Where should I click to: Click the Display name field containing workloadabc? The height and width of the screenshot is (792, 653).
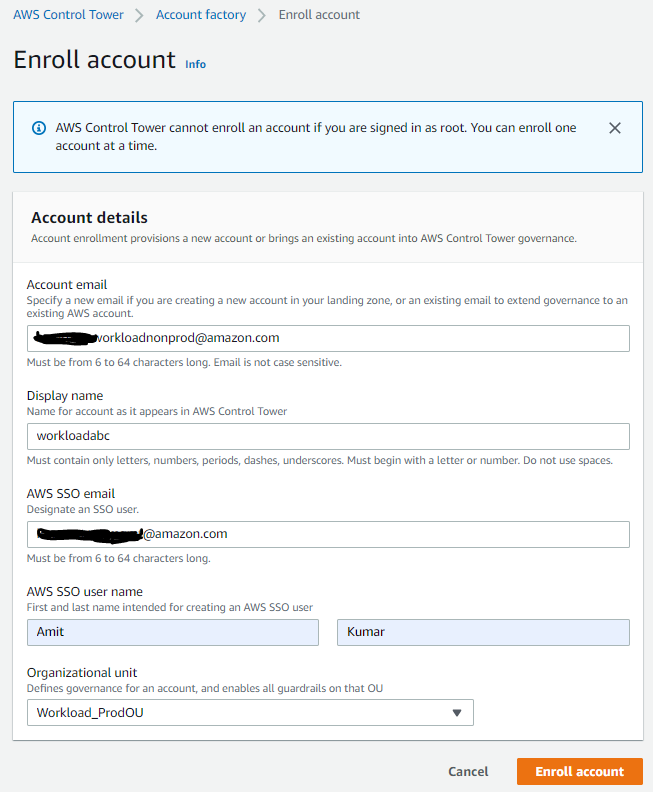pyautogui.click(x=328, y=436)
